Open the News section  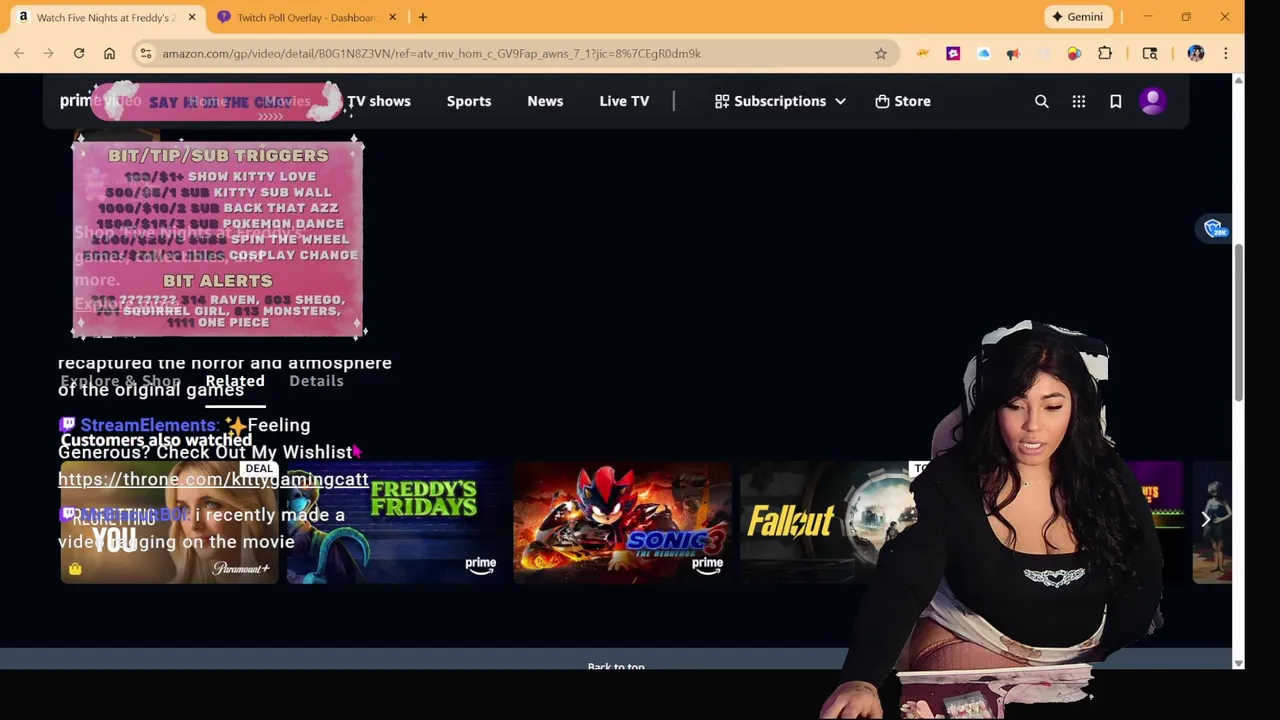pyautogui.click(x=545, y=101)
